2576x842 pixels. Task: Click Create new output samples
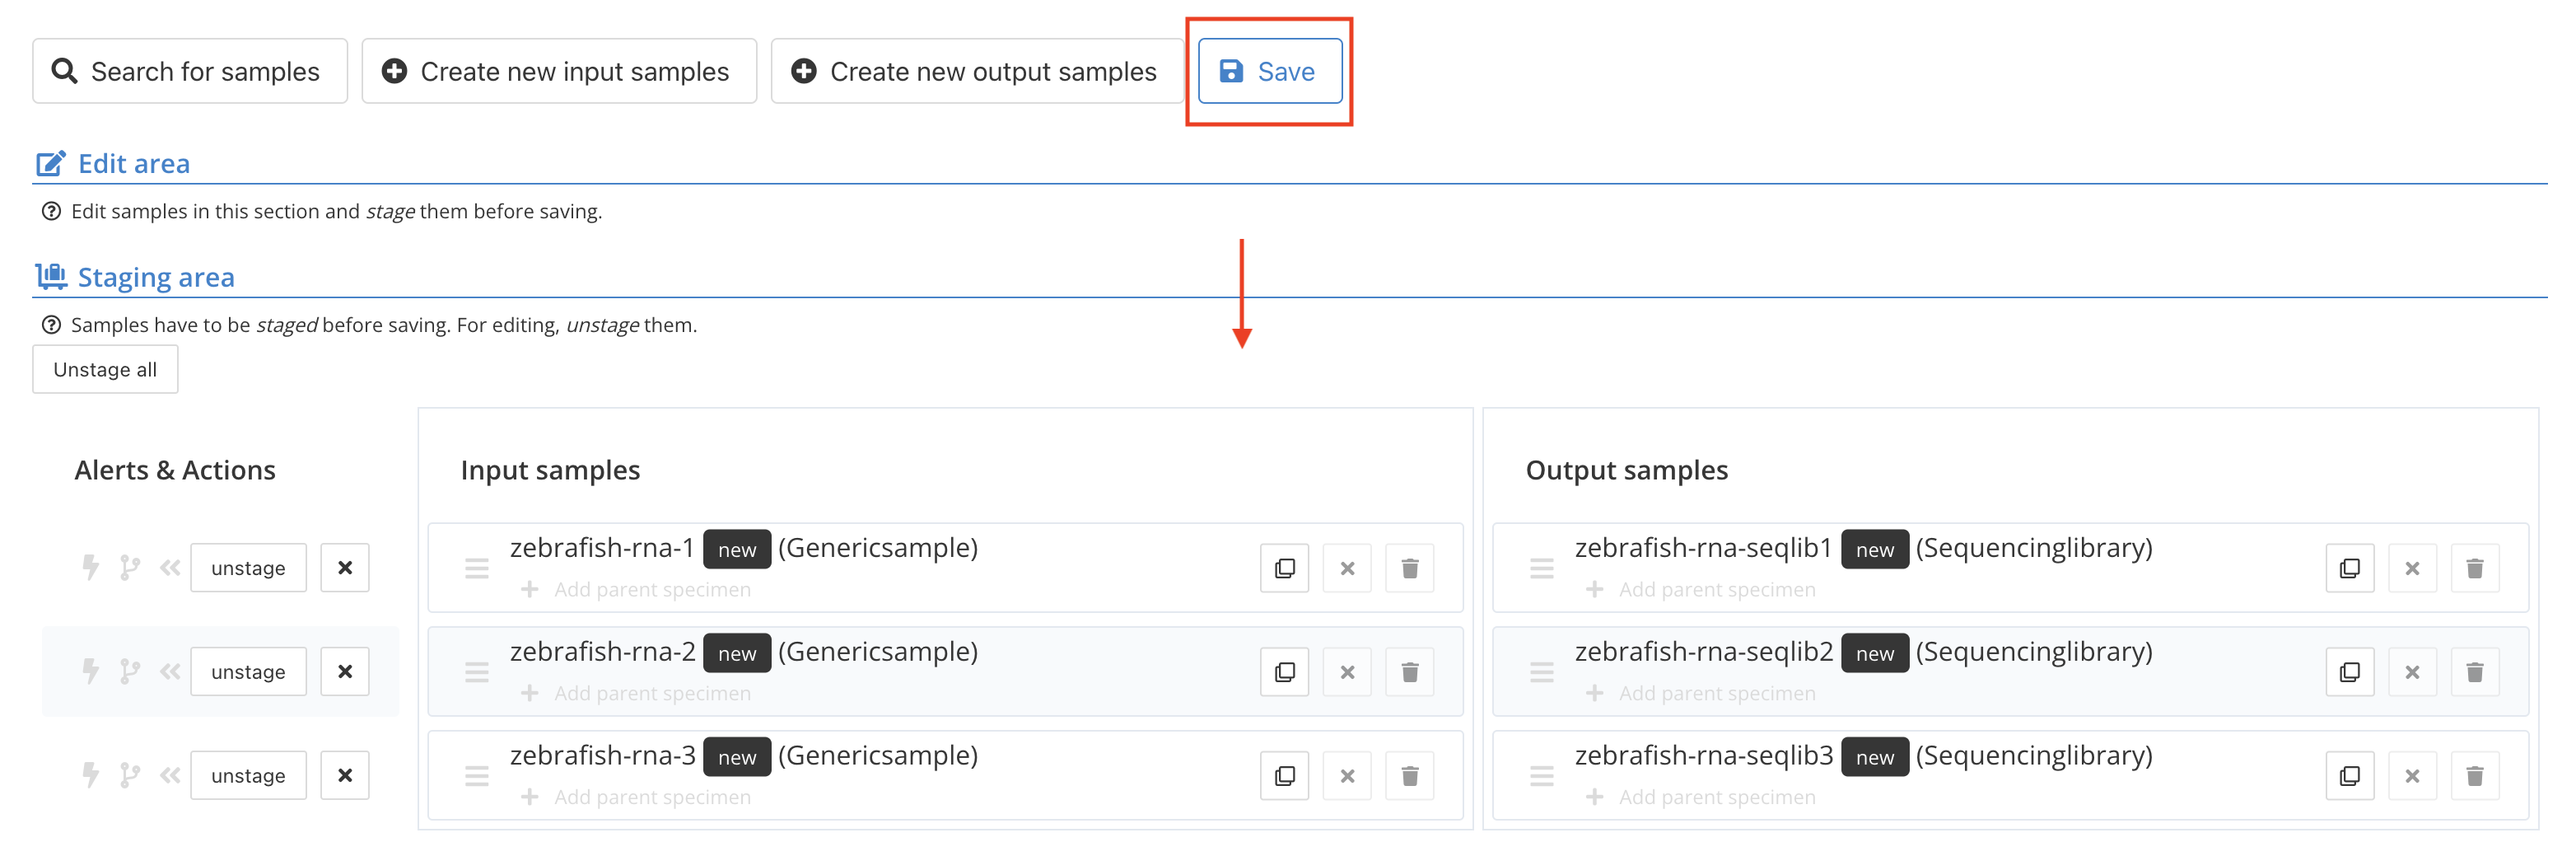(x=977, y=71)
